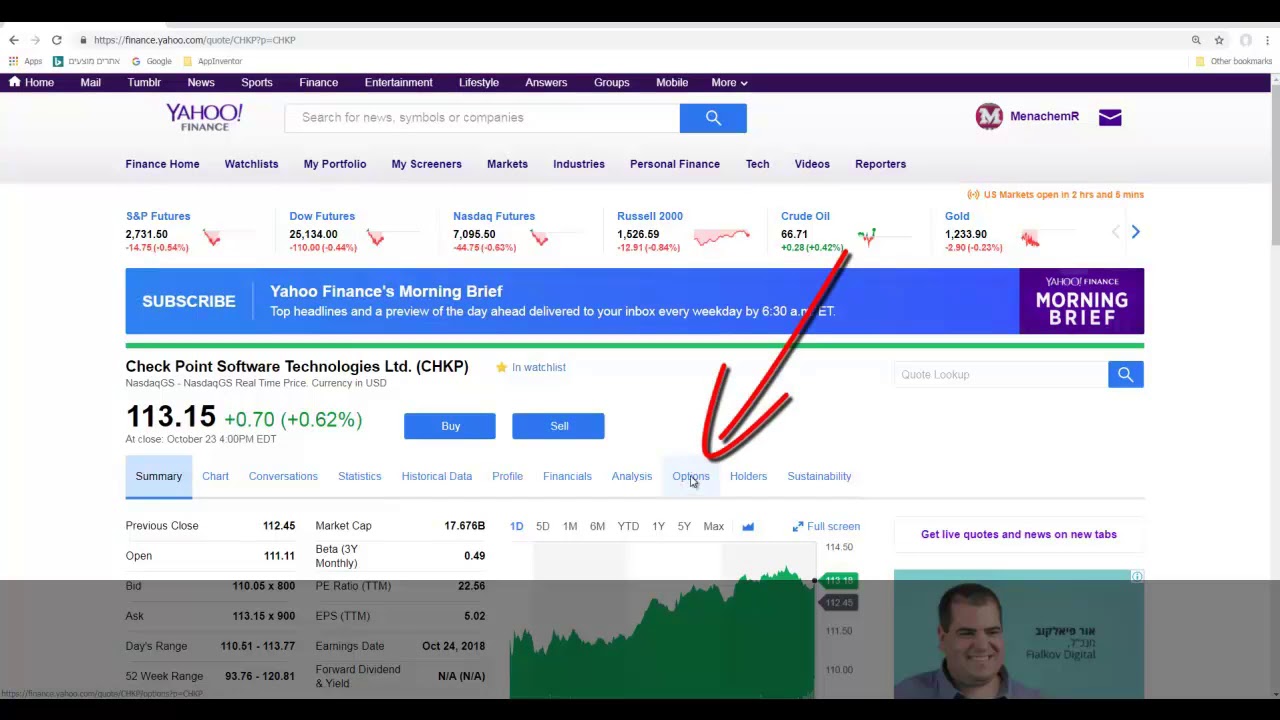The height and width of the screenshot is (720, 1280).
Task: Expand the More dropdown in top bar
Action: 729,82
